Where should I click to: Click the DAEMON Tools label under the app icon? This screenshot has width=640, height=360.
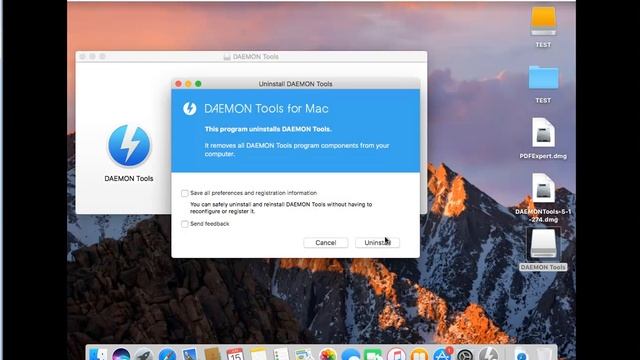coord(129,178)
